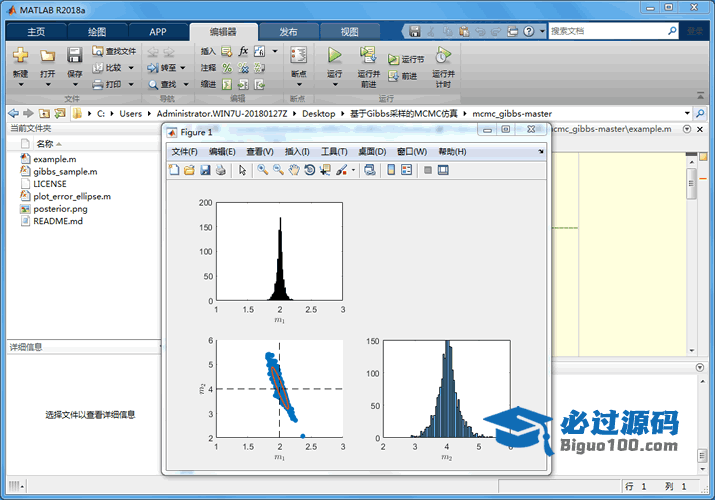Click the Save (保存) disk icon
Image resolution: width=715 pixels, height=500 pixels.
point(74,55)
